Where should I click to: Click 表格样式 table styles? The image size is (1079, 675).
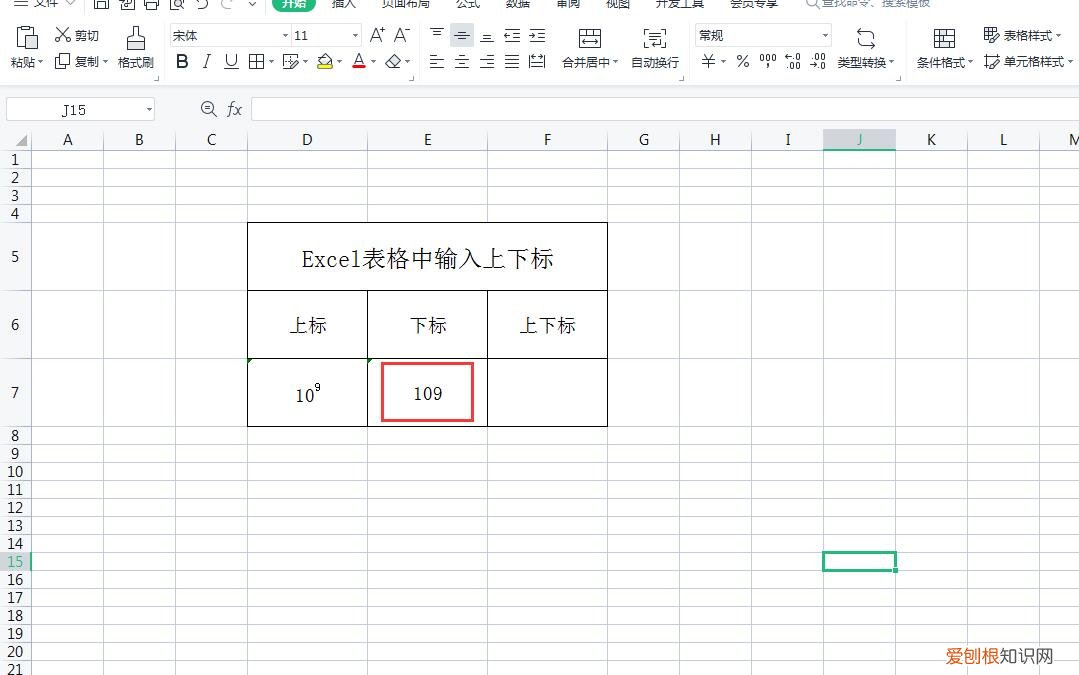(x=1022, y=35)
